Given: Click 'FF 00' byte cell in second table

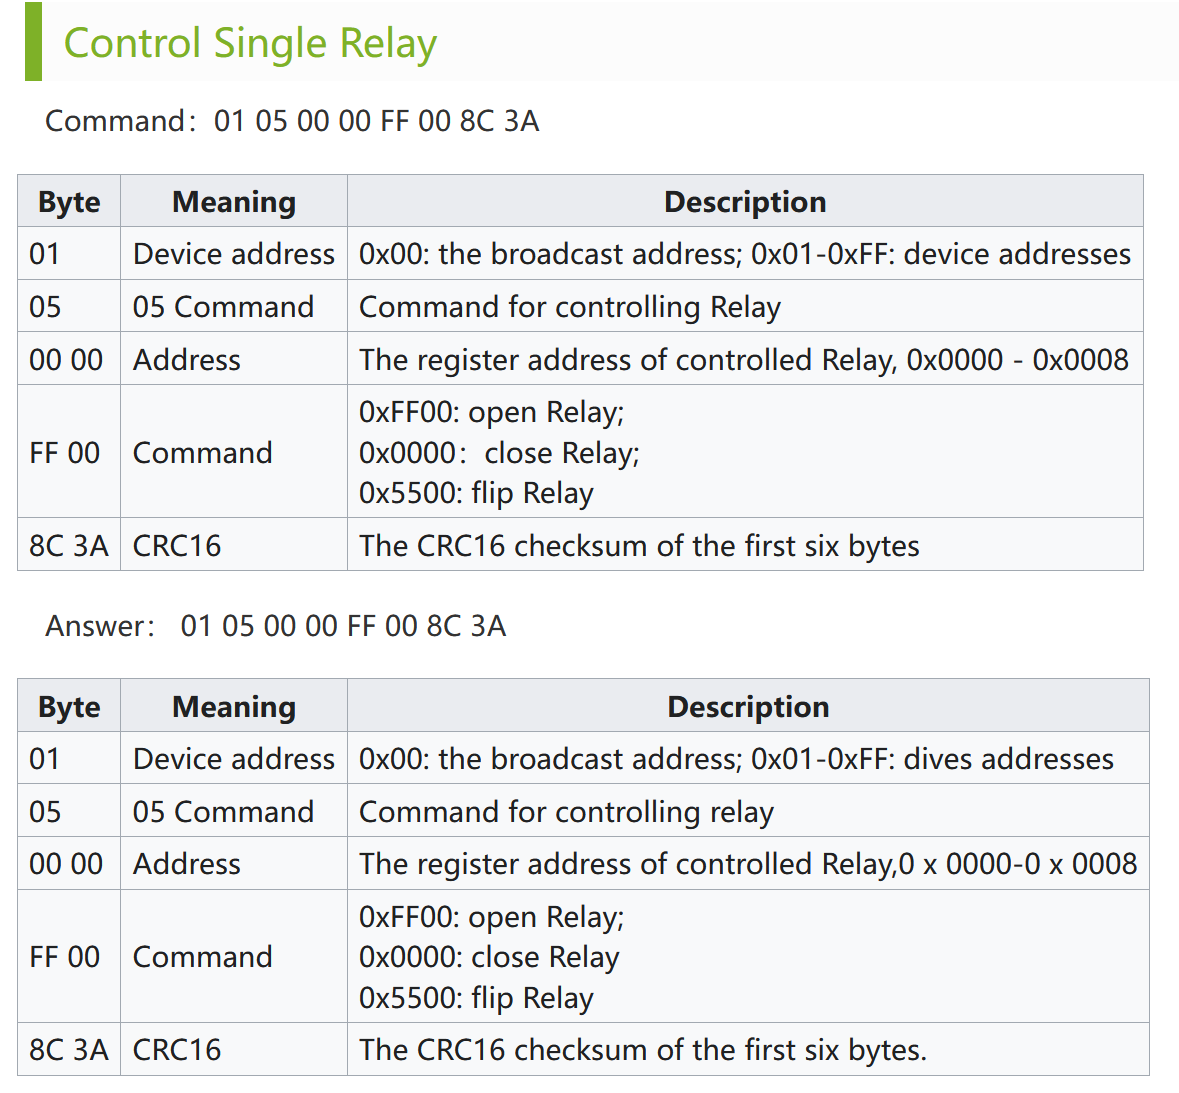Looking at the screenshot, I should [65, 957].
